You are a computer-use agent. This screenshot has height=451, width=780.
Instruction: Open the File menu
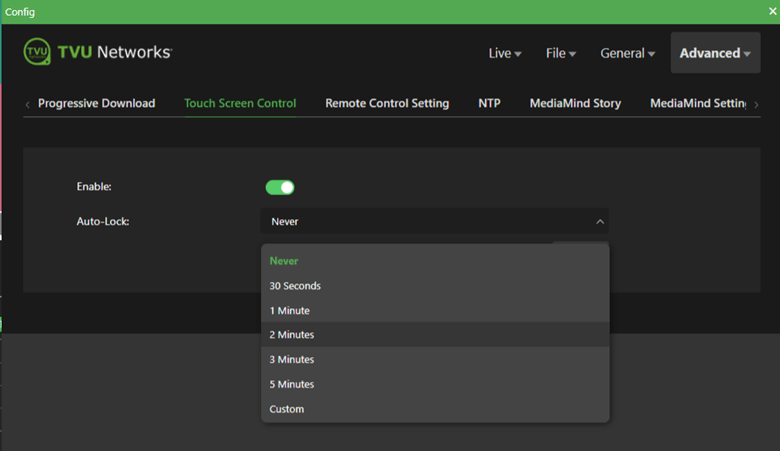(561, 53)
